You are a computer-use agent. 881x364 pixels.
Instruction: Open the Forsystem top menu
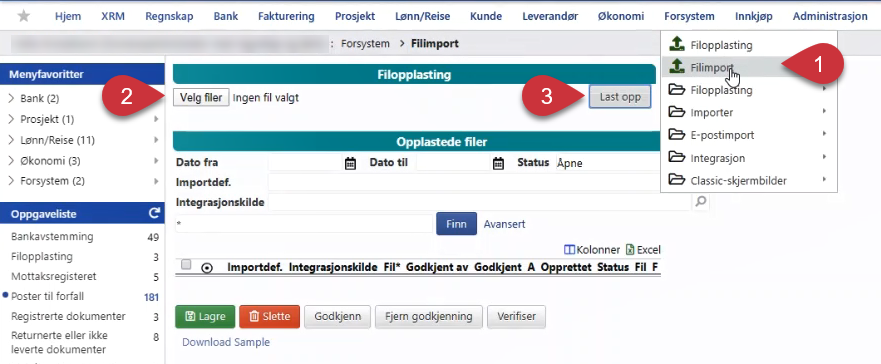click(x=689, y=16)
